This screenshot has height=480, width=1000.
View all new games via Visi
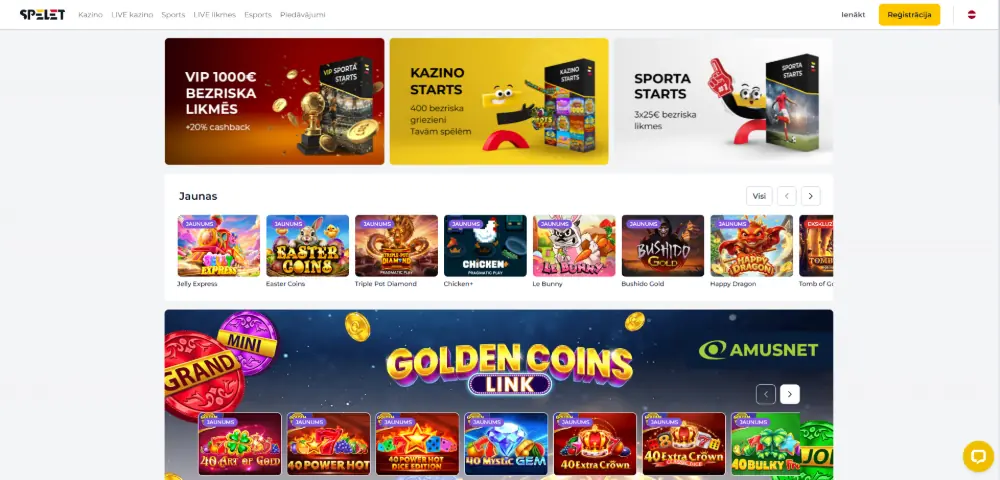pyautogui.click(x=759, y=196)
